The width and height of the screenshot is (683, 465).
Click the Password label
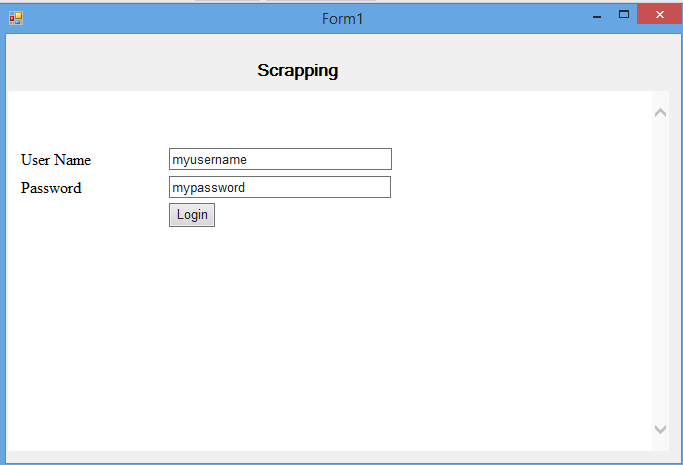pos(51,188)
